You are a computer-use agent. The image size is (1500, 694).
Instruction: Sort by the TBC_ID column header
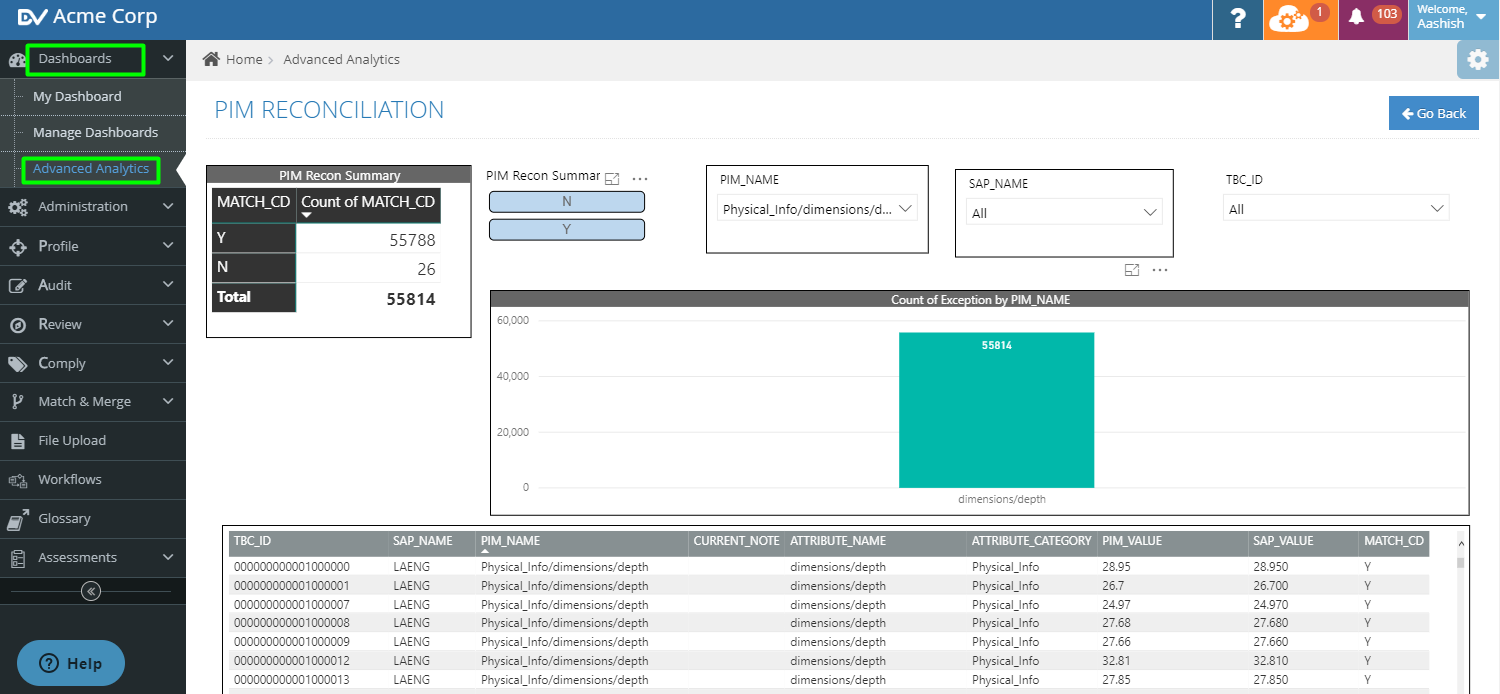coord(252,541)
